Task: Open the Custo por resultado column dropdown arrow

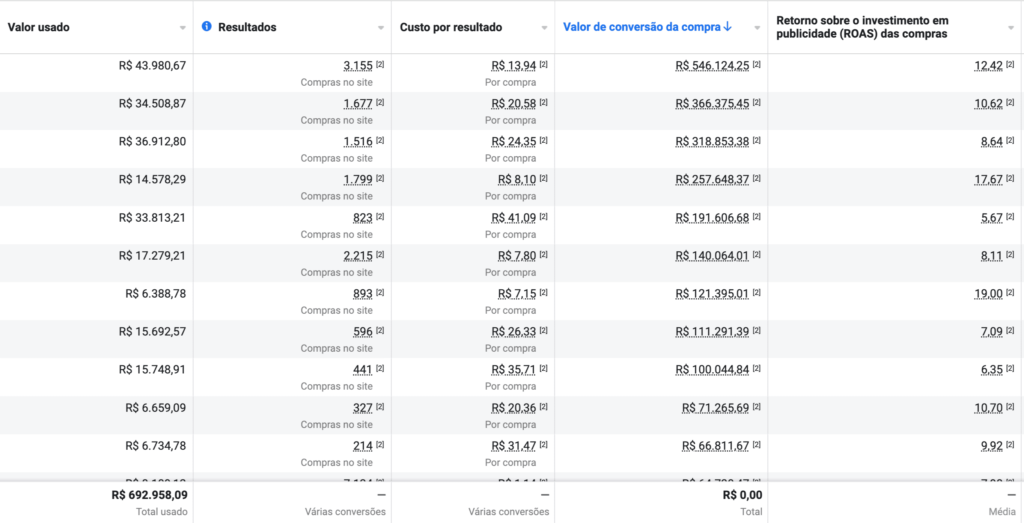Action: point(544,28)
